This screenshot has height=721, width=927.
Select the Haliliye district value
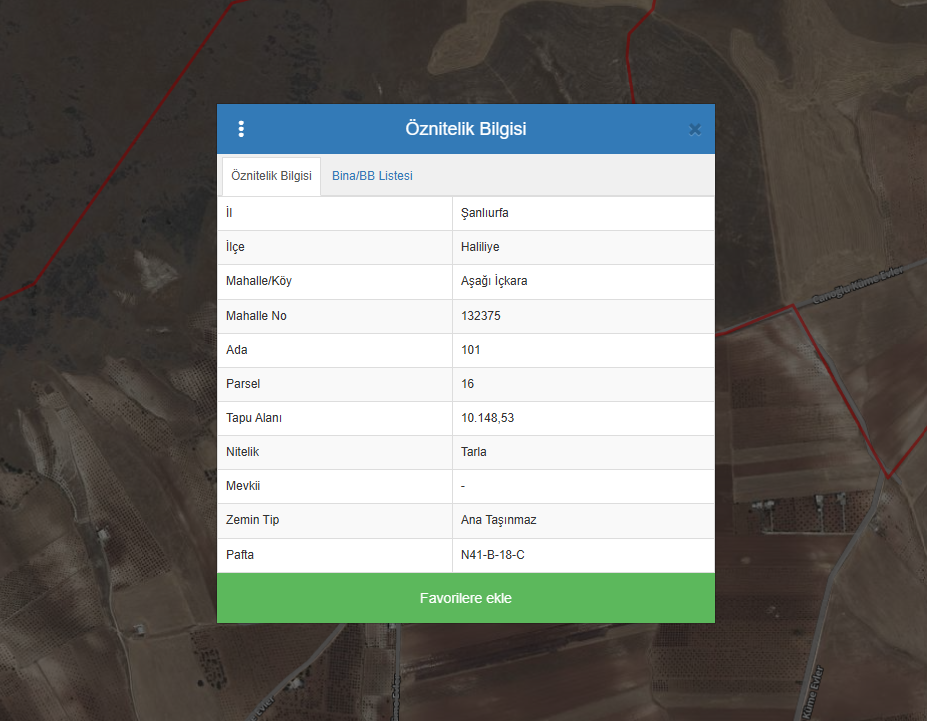[480, 247]
